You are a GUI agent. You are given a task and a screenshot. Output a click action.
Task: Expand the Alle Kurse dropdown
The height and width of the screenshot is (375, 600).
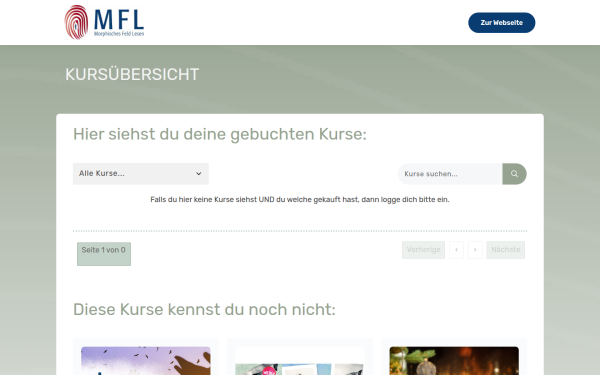[141, 174]
